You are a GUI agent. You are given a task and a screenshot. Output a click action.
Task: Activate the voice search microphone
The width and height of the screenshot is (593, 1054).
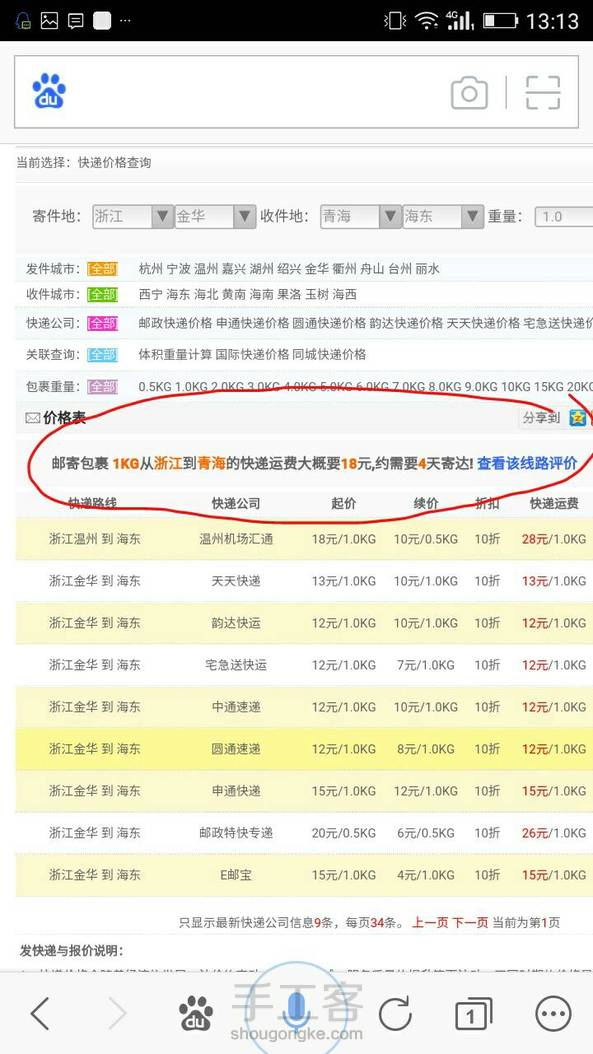coord(296,1008)
